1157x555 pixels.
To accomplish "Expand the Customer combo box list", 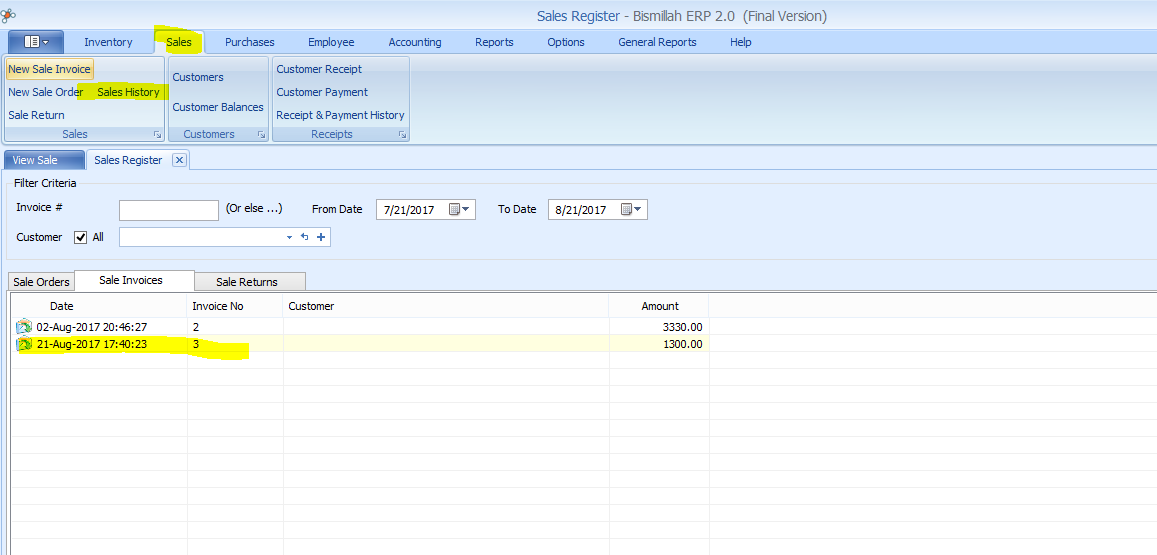I will point(290,237).
